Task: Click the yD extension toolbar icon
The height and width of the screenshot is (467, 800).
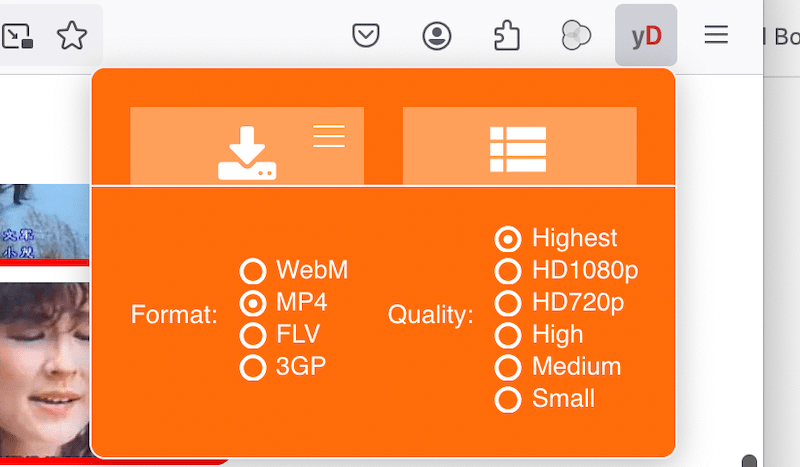Action: pyautogui.click(x=646, y=36)
